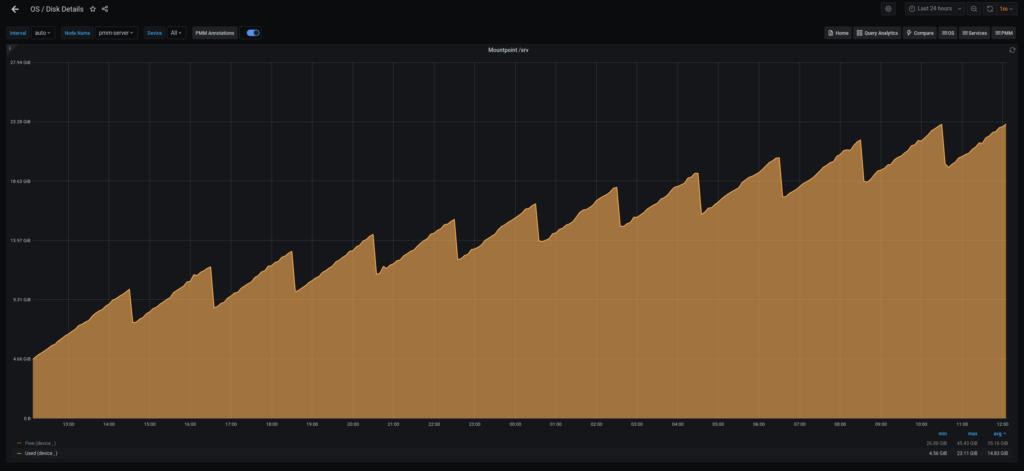Go to the Home dashboard link
This screenshot has width=1024, height=471.
click(838, 33)
